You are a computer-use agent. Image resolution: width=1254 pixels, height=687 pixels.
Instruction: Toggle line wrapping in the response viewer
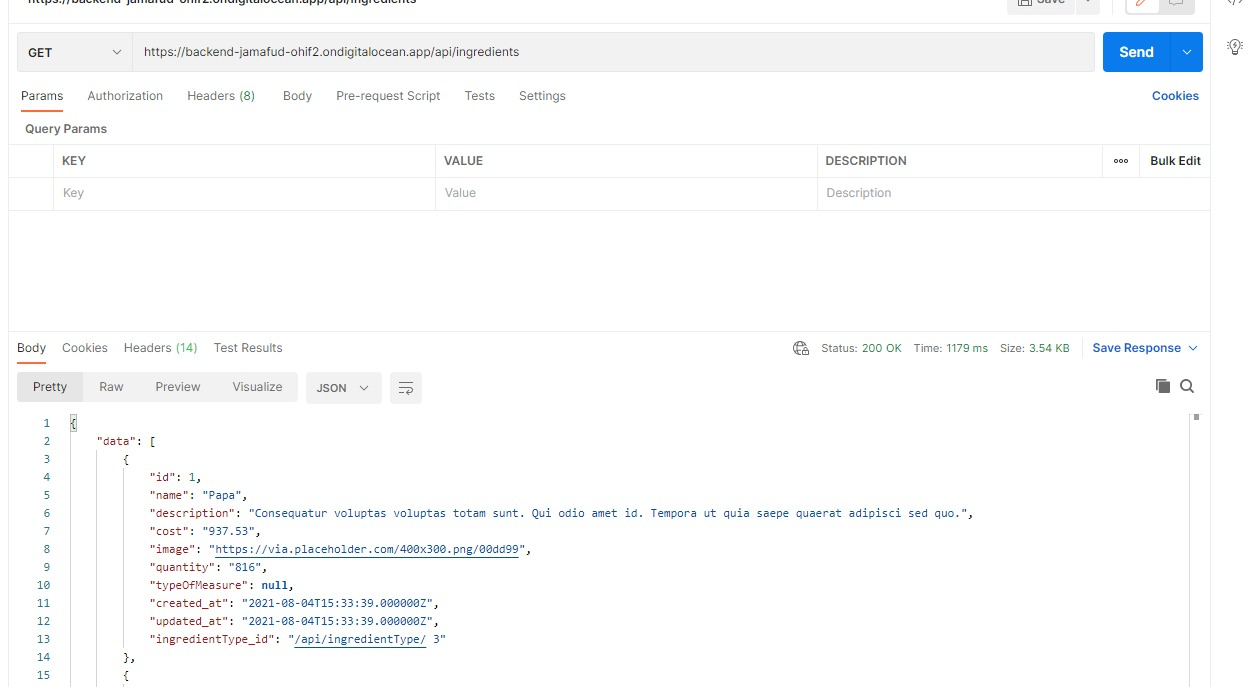405,388
